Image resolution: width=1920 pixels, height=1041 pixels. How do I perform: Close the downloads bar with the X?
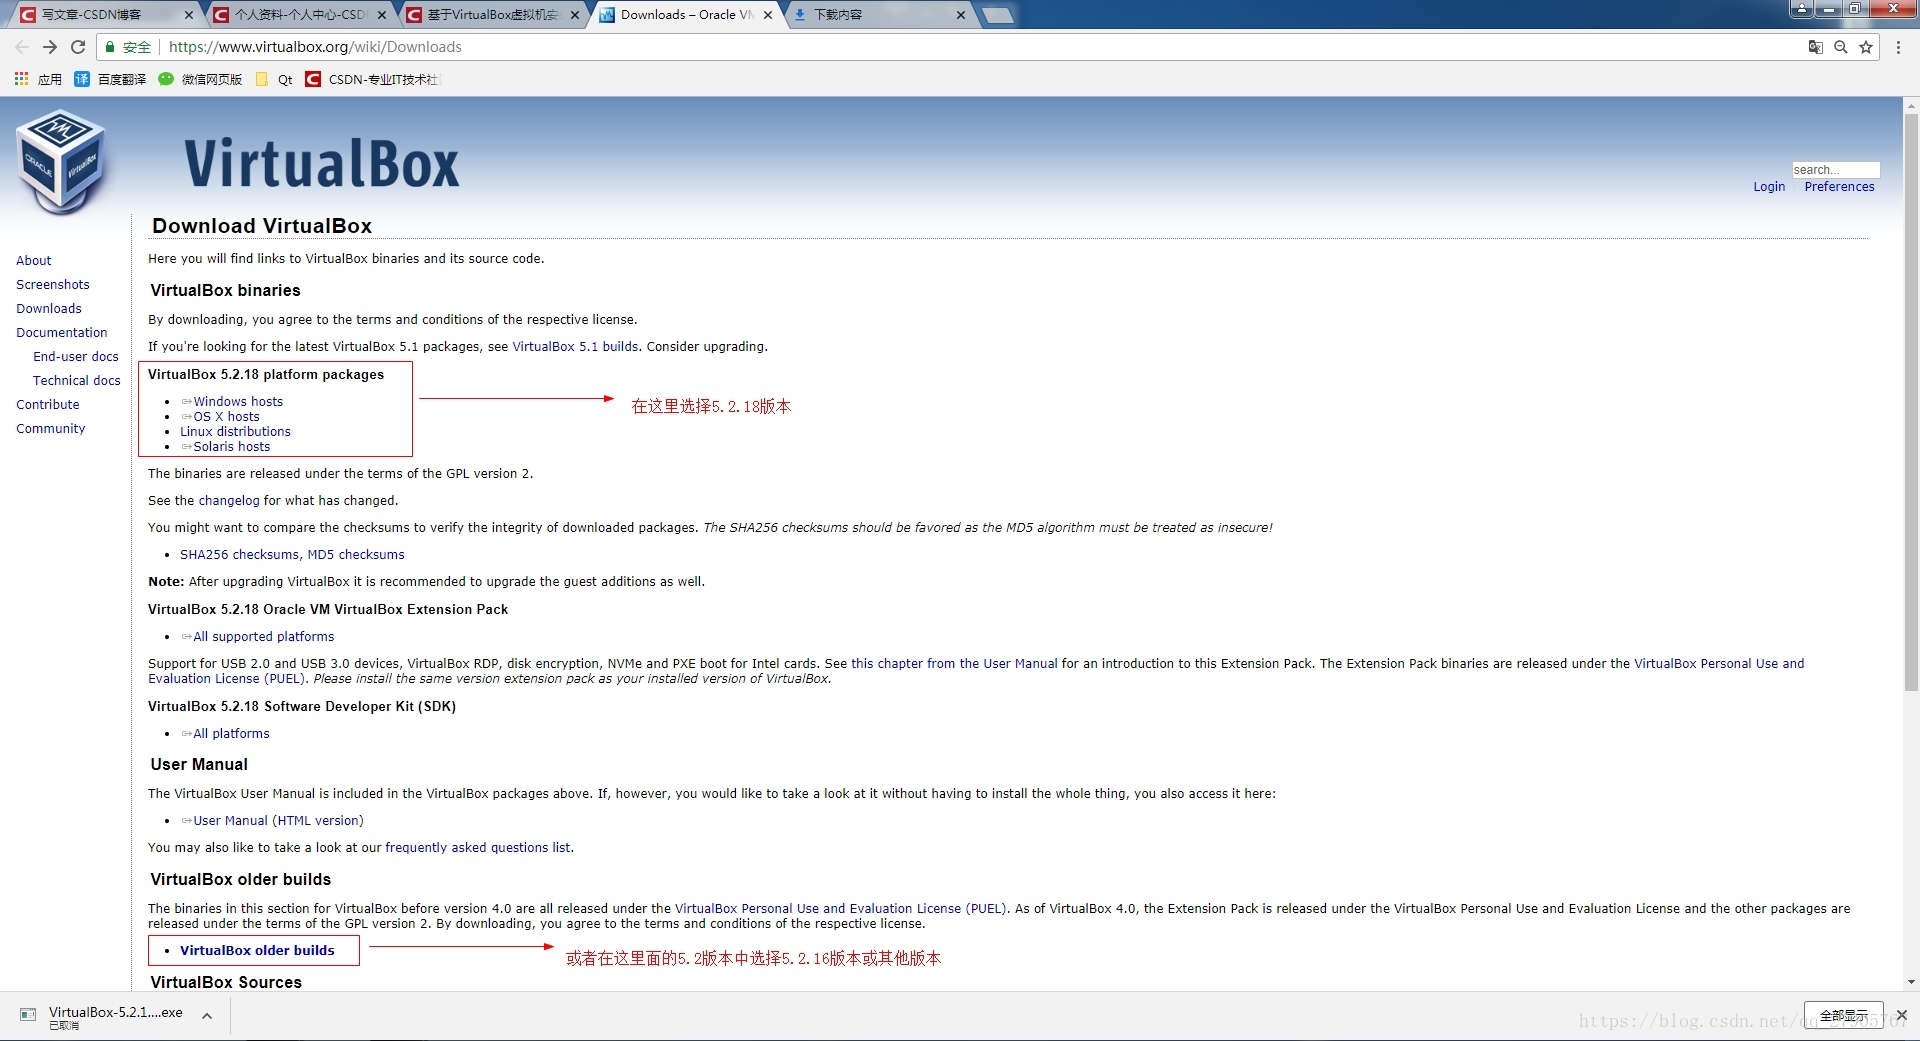[x=1902, y=1015]
